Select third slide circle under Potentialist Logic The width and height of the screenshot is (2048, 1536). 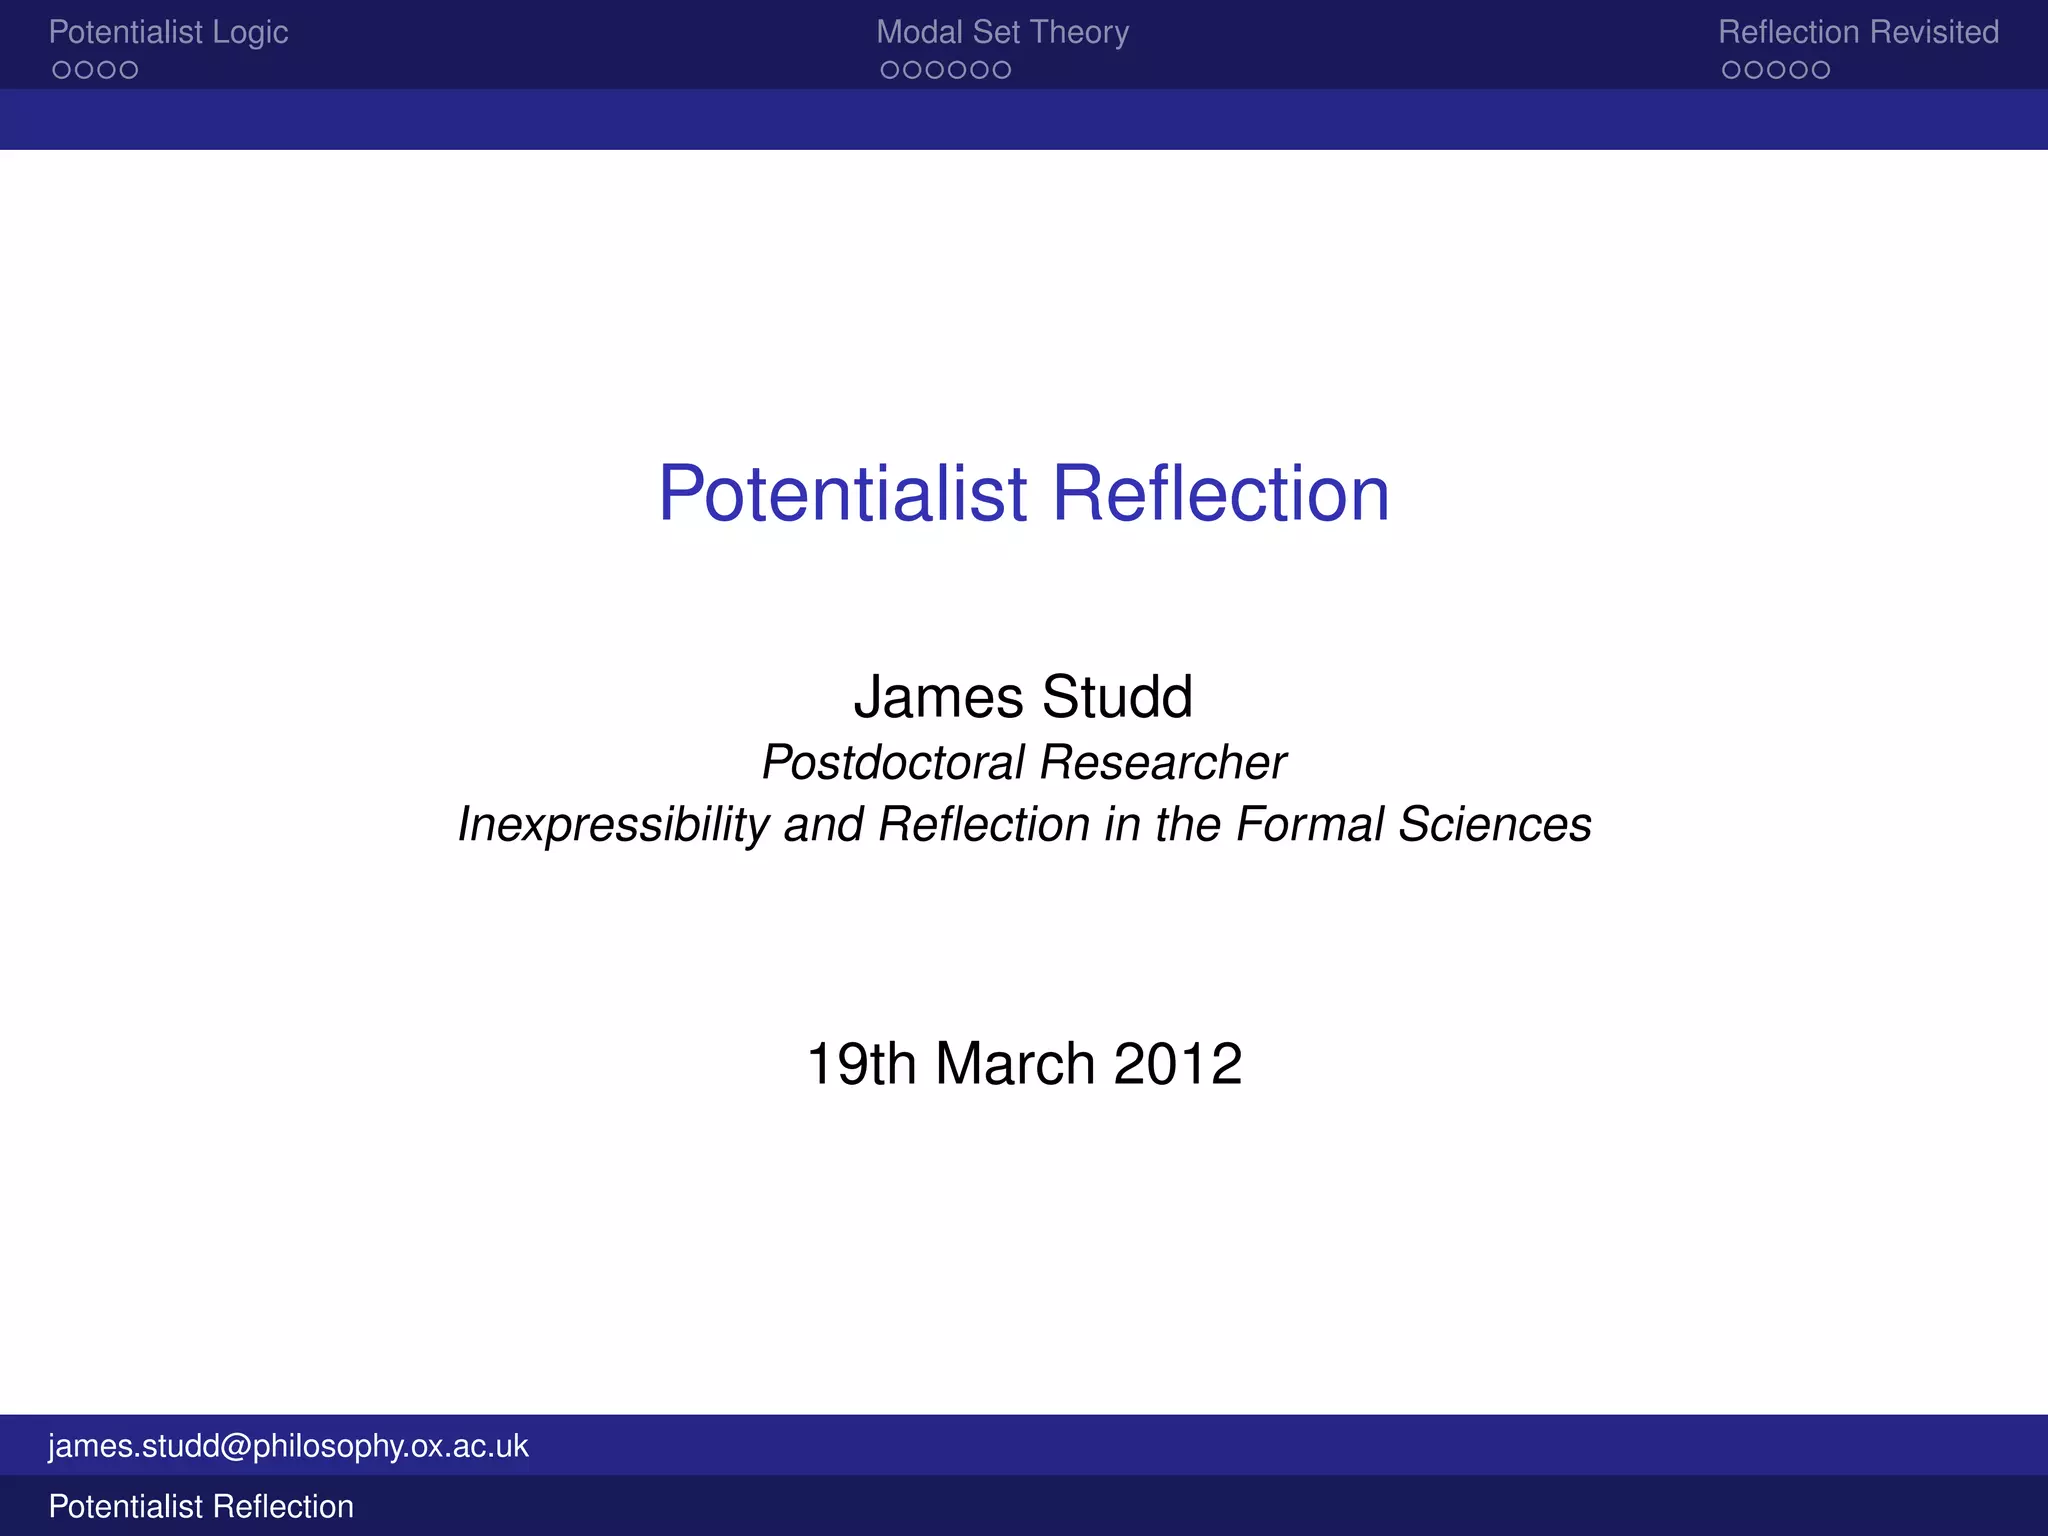tap(107, 70)
